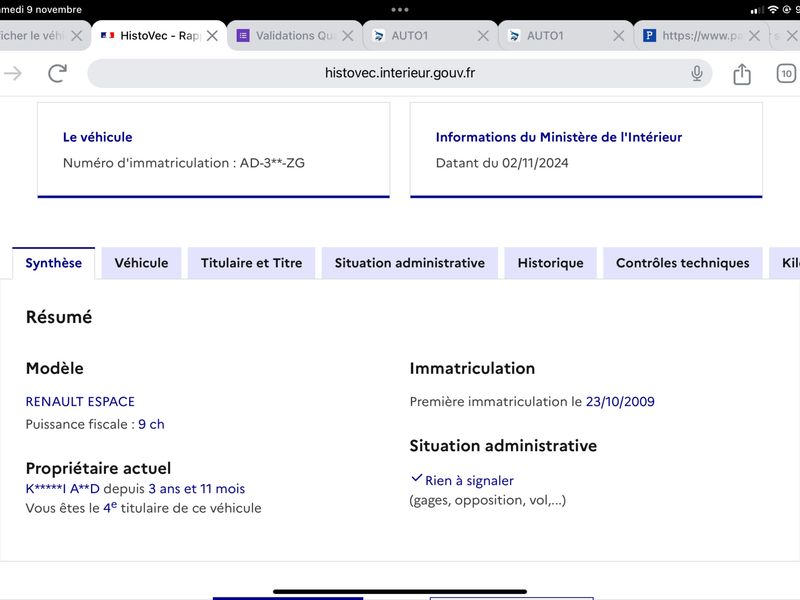This screenshot has height=600, width=800.
Task: Tap the Wi-Fi status icon
Action: (773, 10)
